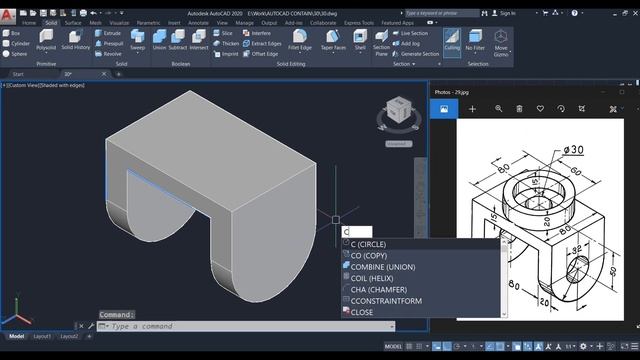Click the Plot printer icon
The width and height of the screenshot is (640, 360).
click(83, 13)
